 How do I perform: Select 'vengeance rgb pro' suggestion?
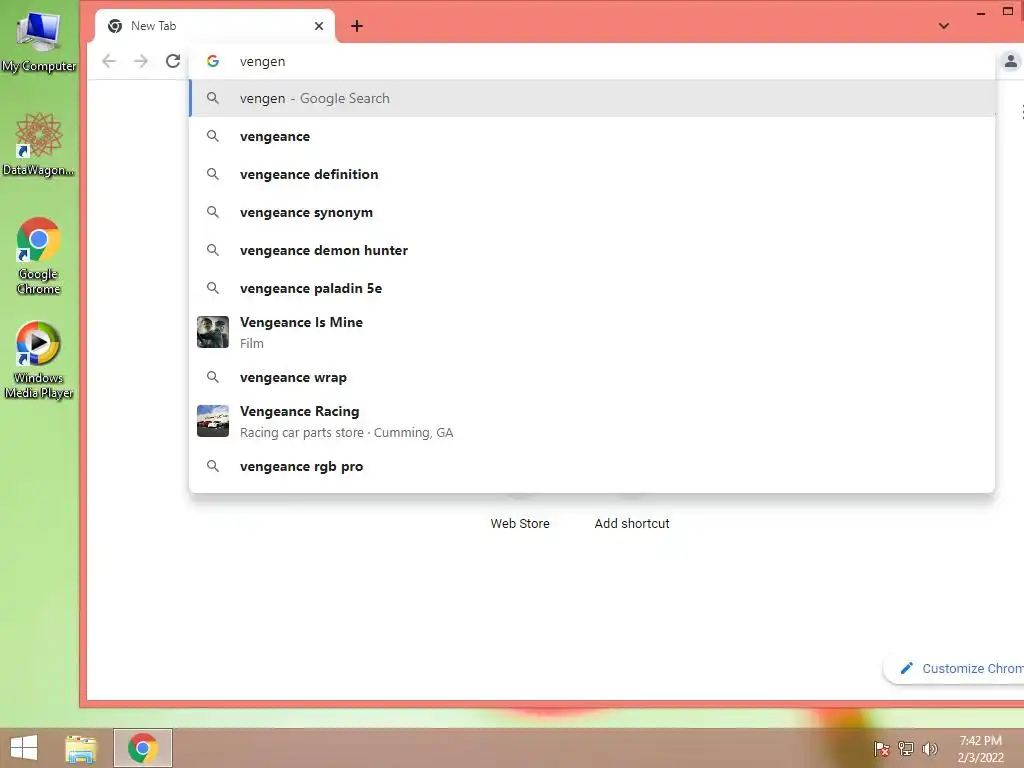click(x=592, y=466)
